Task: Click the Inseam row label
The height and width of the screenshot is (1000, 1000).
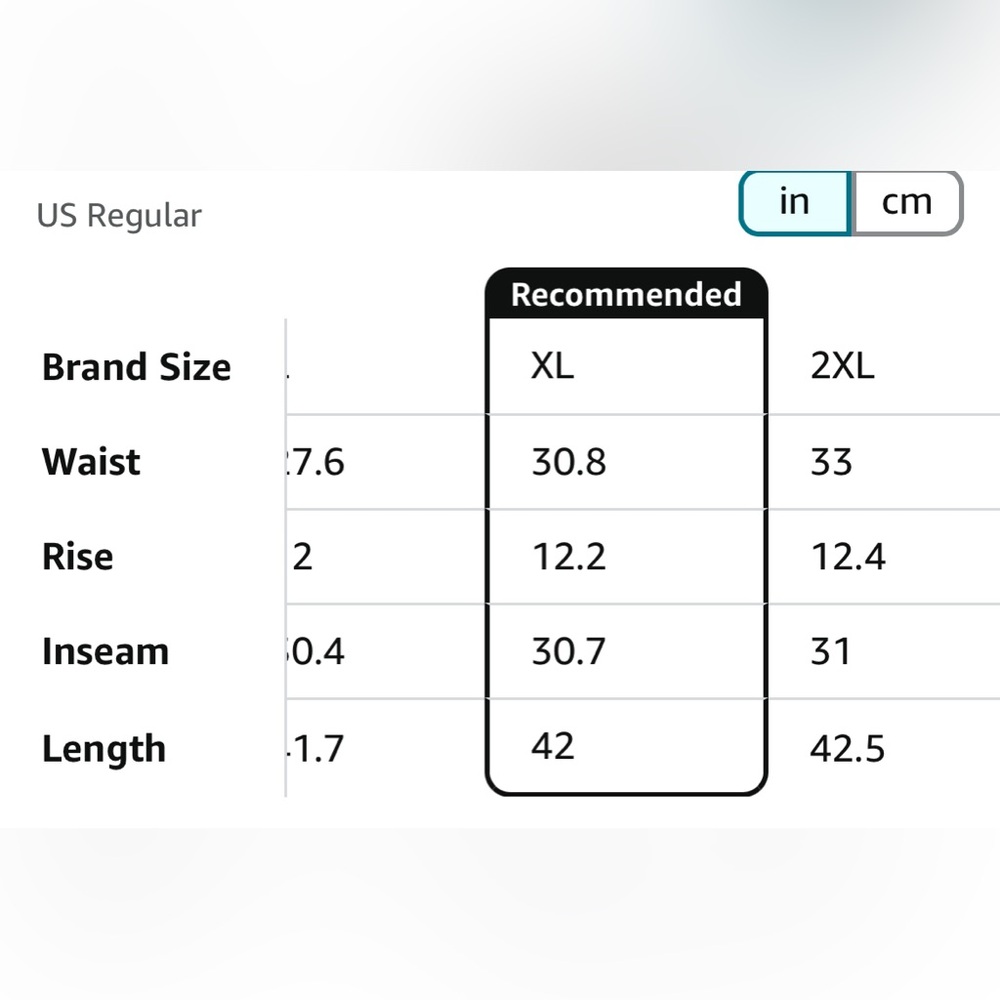Action: point(105,651)
